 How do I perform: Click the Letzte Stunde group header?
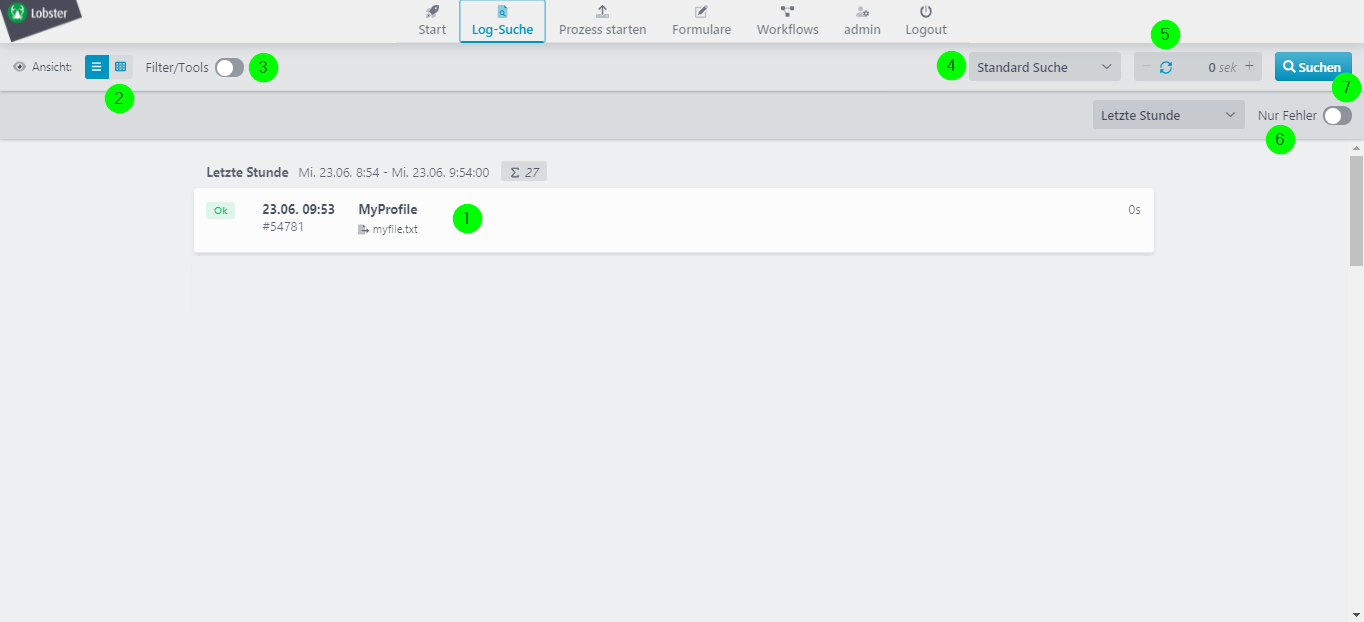pyautogui.click(x=247, y=172)
